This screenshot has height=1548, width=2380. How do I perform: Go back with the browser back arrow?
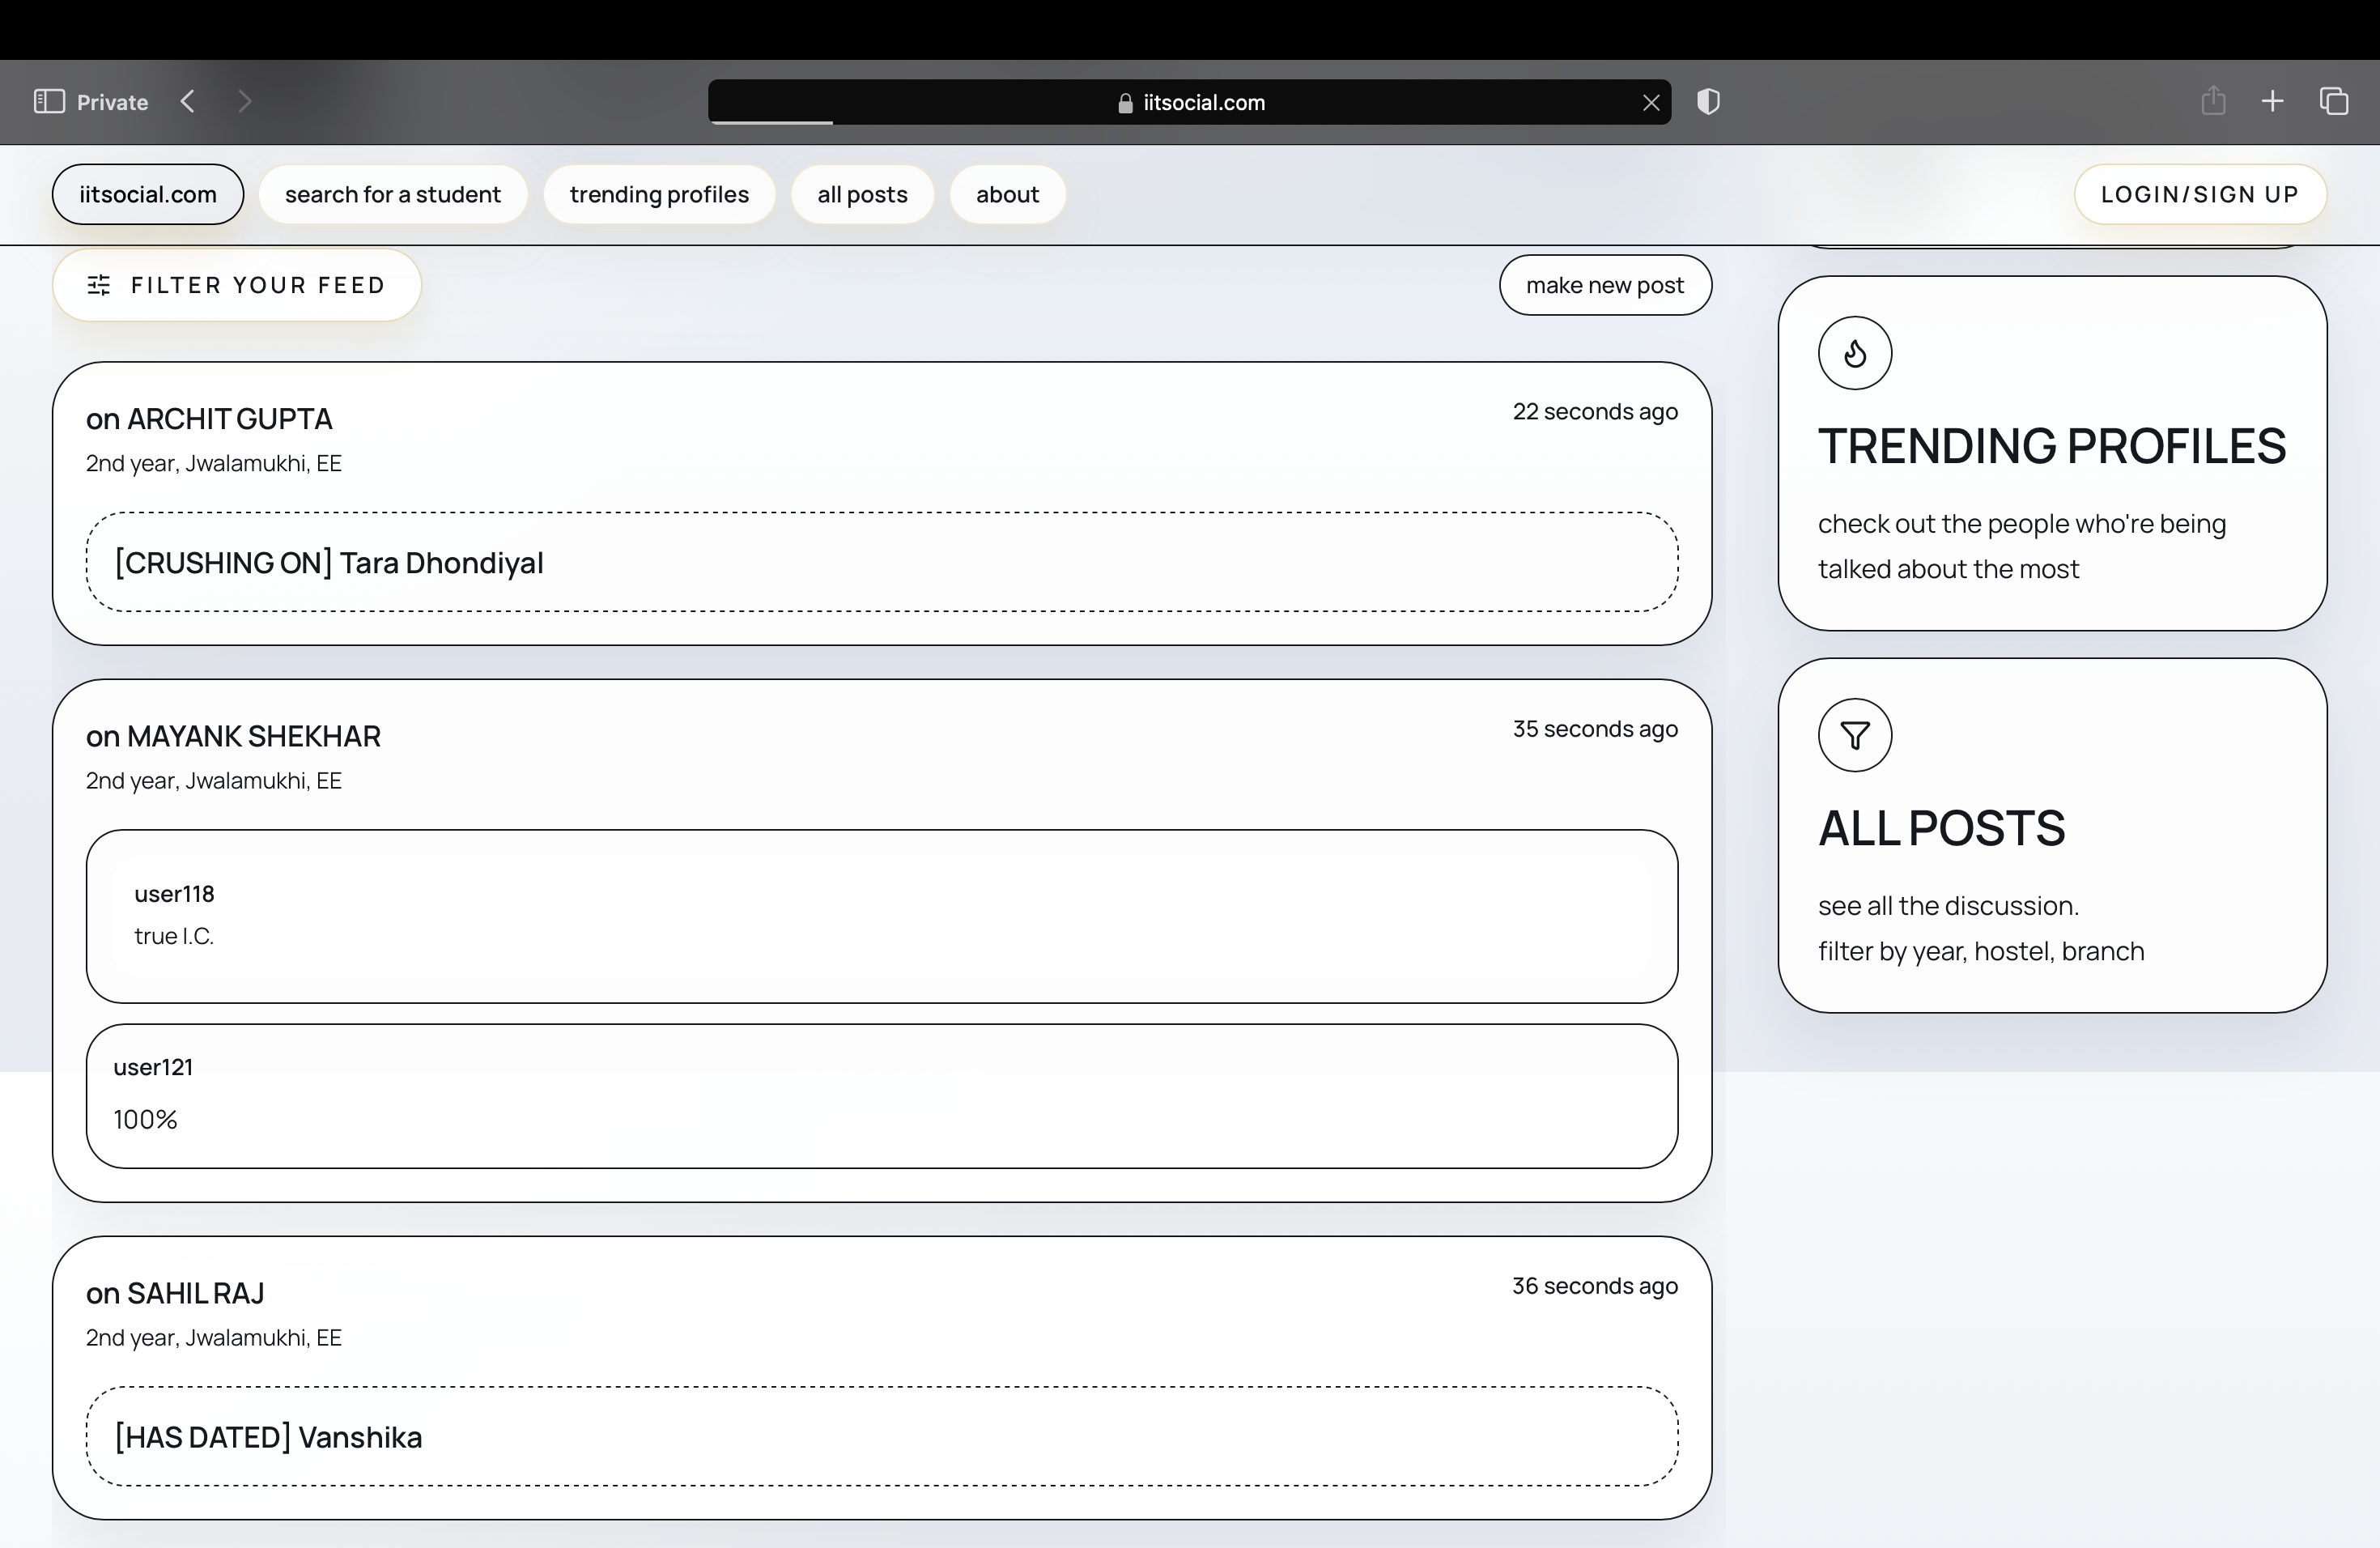coord(188,101)
